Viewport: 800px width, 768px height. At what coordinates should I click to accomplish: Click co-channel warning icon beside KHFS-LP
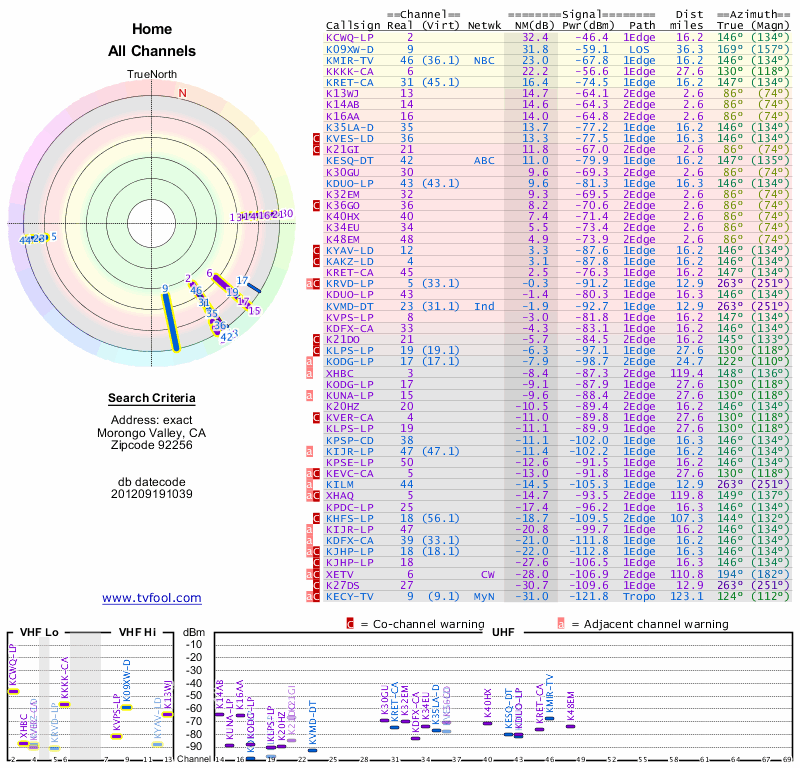coord(316,519)
